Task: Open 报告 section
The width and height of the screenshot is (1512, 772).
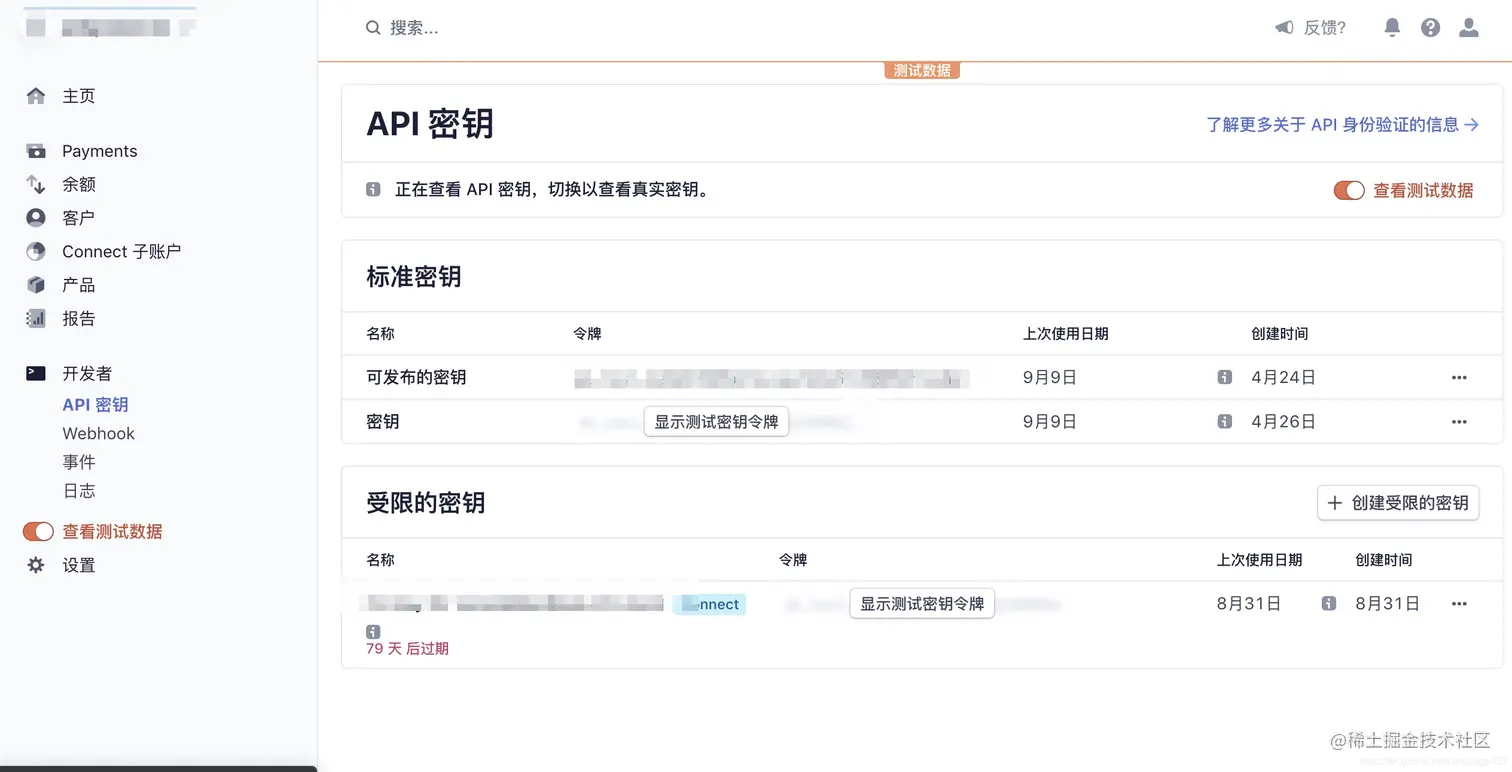Action: pyautogui.click(x=79, y=319)
